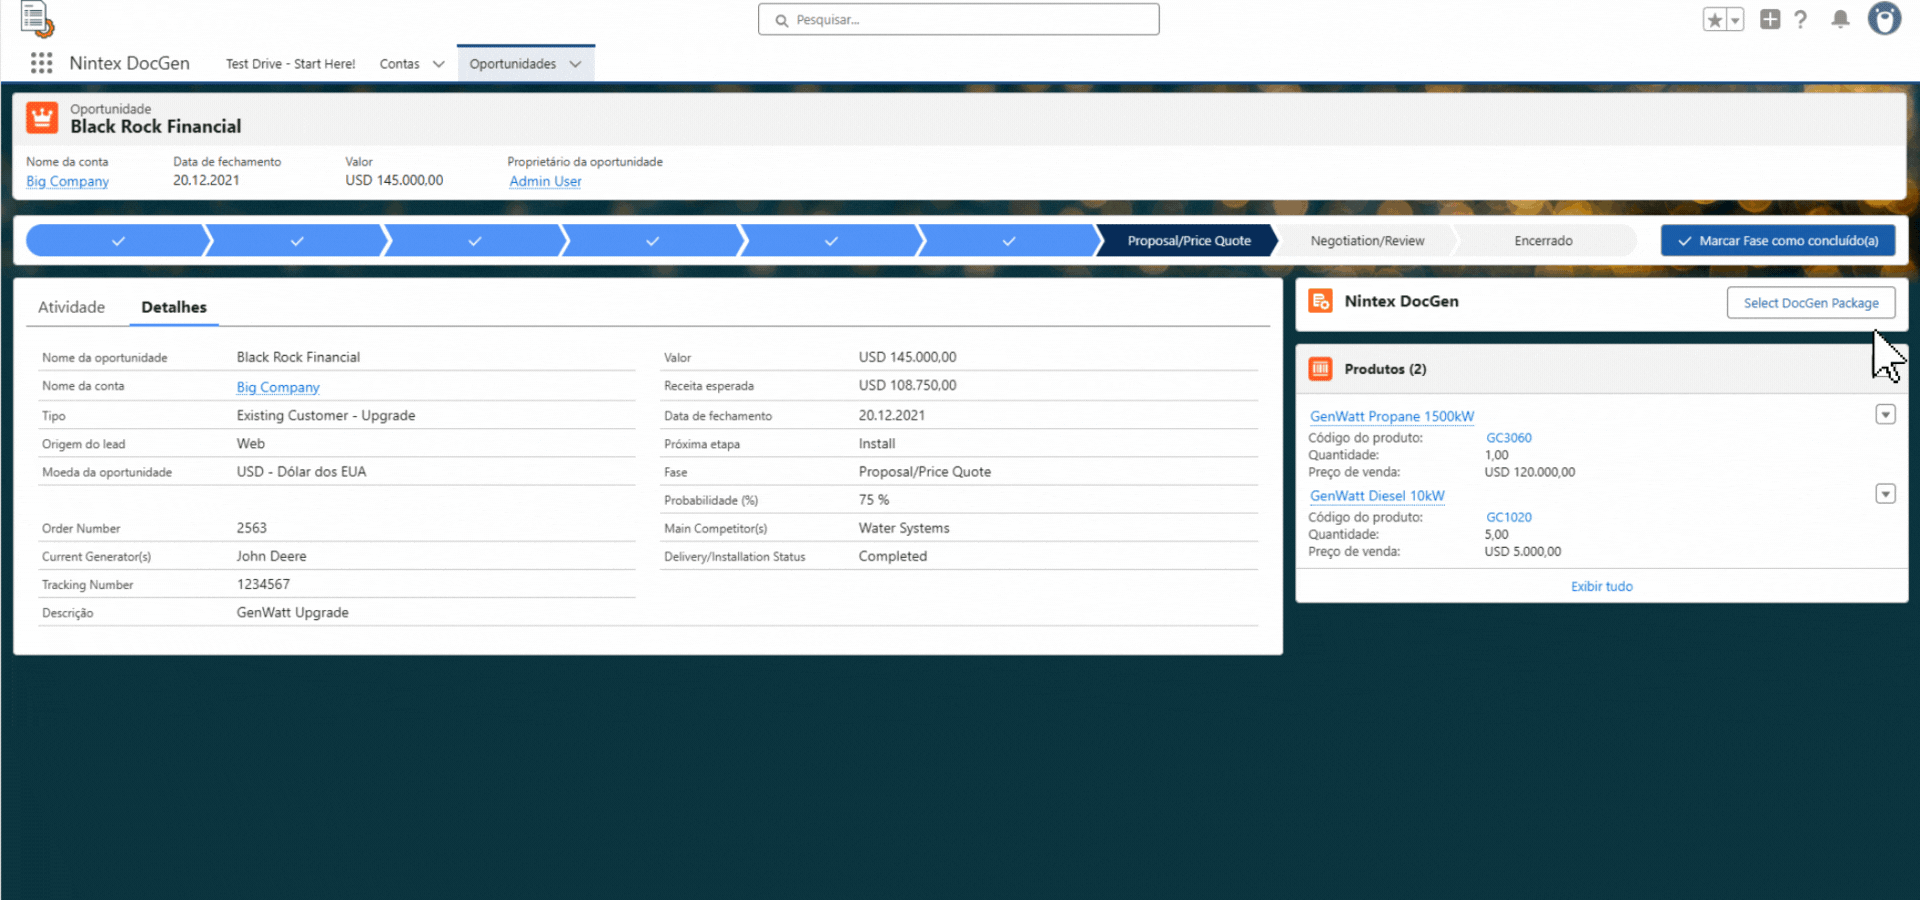Screen dimensions: 1920x900
Task: Click the Produtos related list icon
Action: coord(1320,369)
